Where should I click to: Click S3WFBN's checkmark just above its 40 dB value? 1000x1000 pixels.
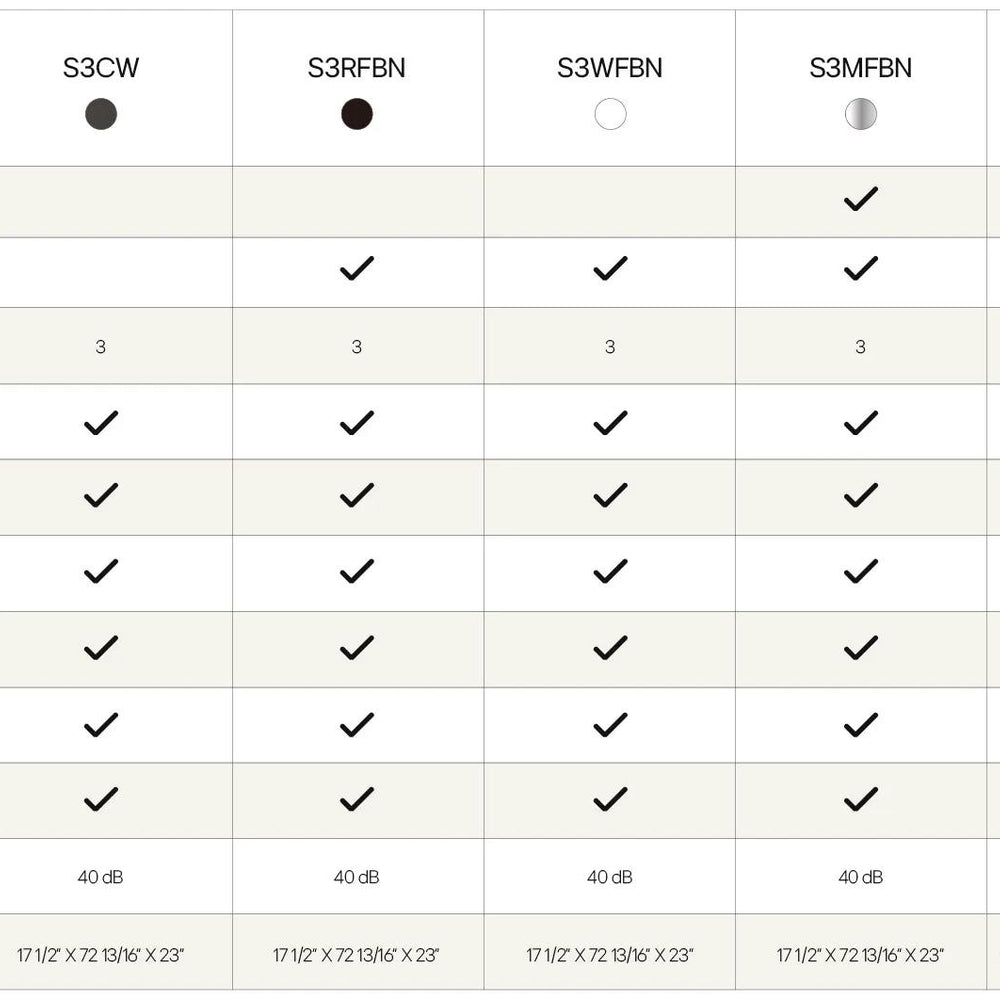[610, 799]
